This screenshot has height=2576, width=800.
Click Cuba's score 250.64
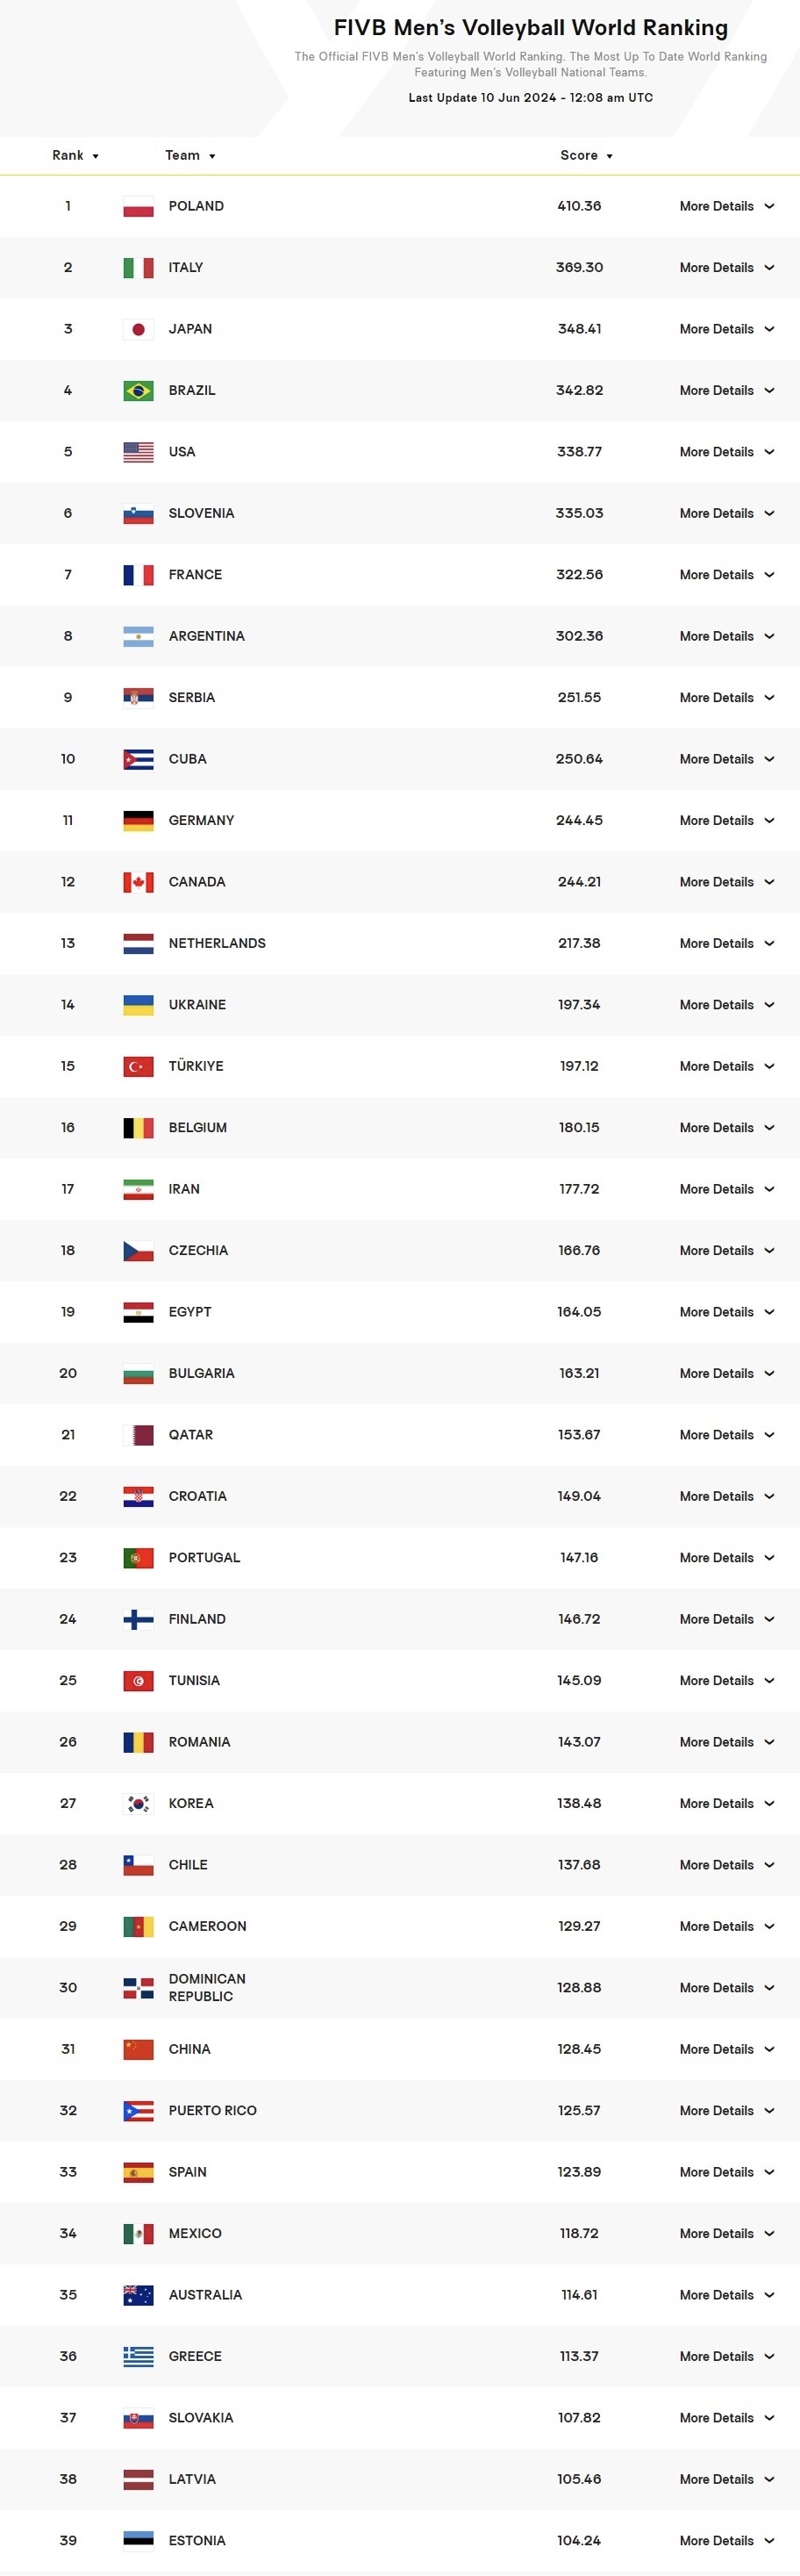(x=579, y=759)
